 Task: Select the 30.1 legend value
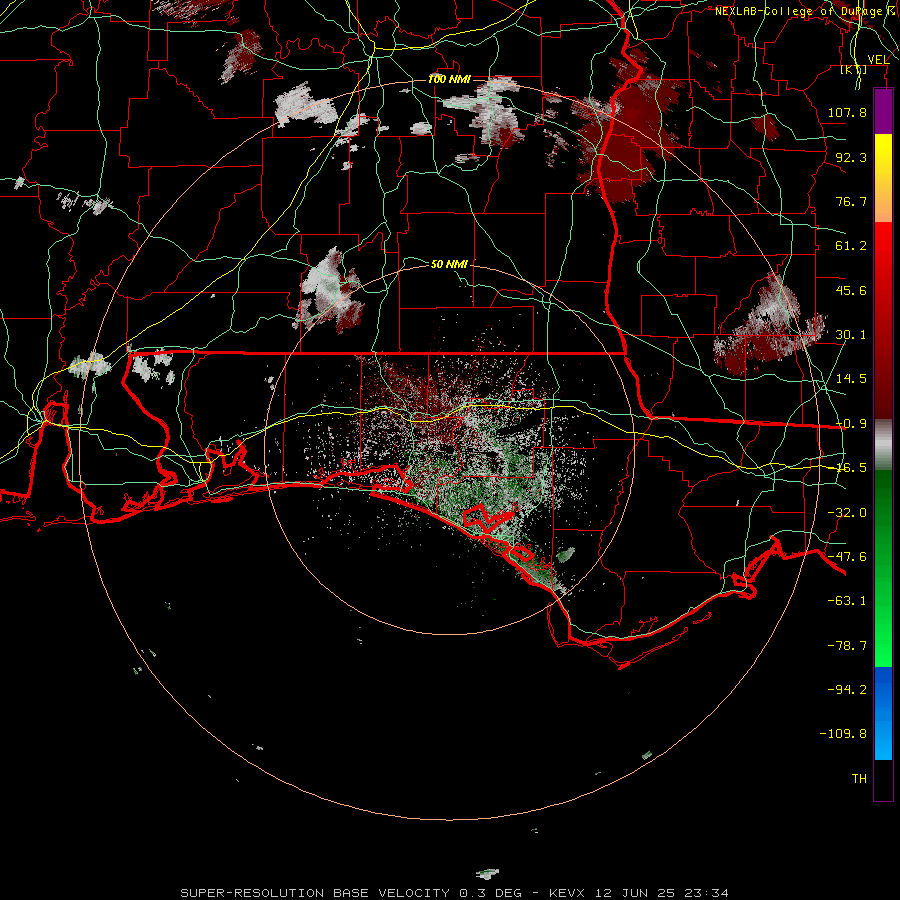(851, 335)
